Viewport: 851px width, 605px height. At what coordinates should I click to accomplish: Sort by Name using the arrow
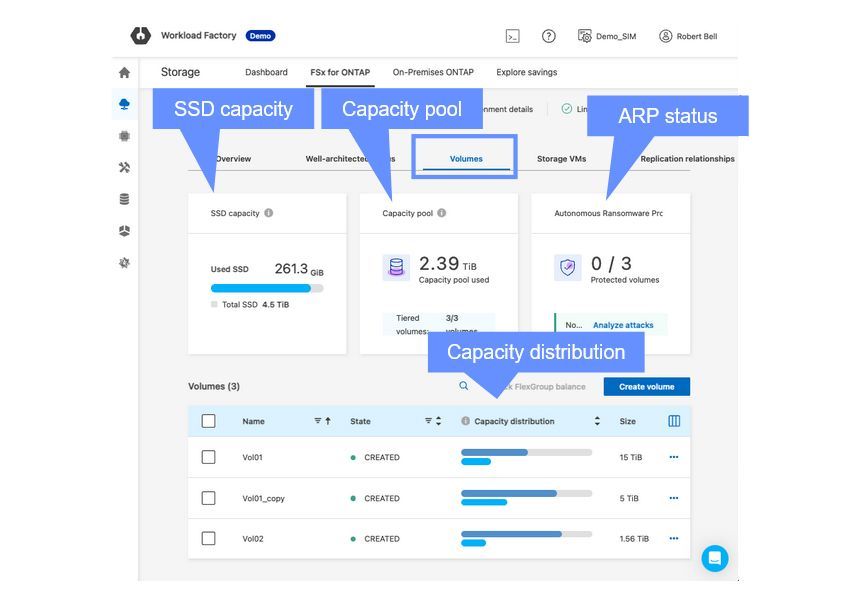pyautogui.click(x=328, y=421)
